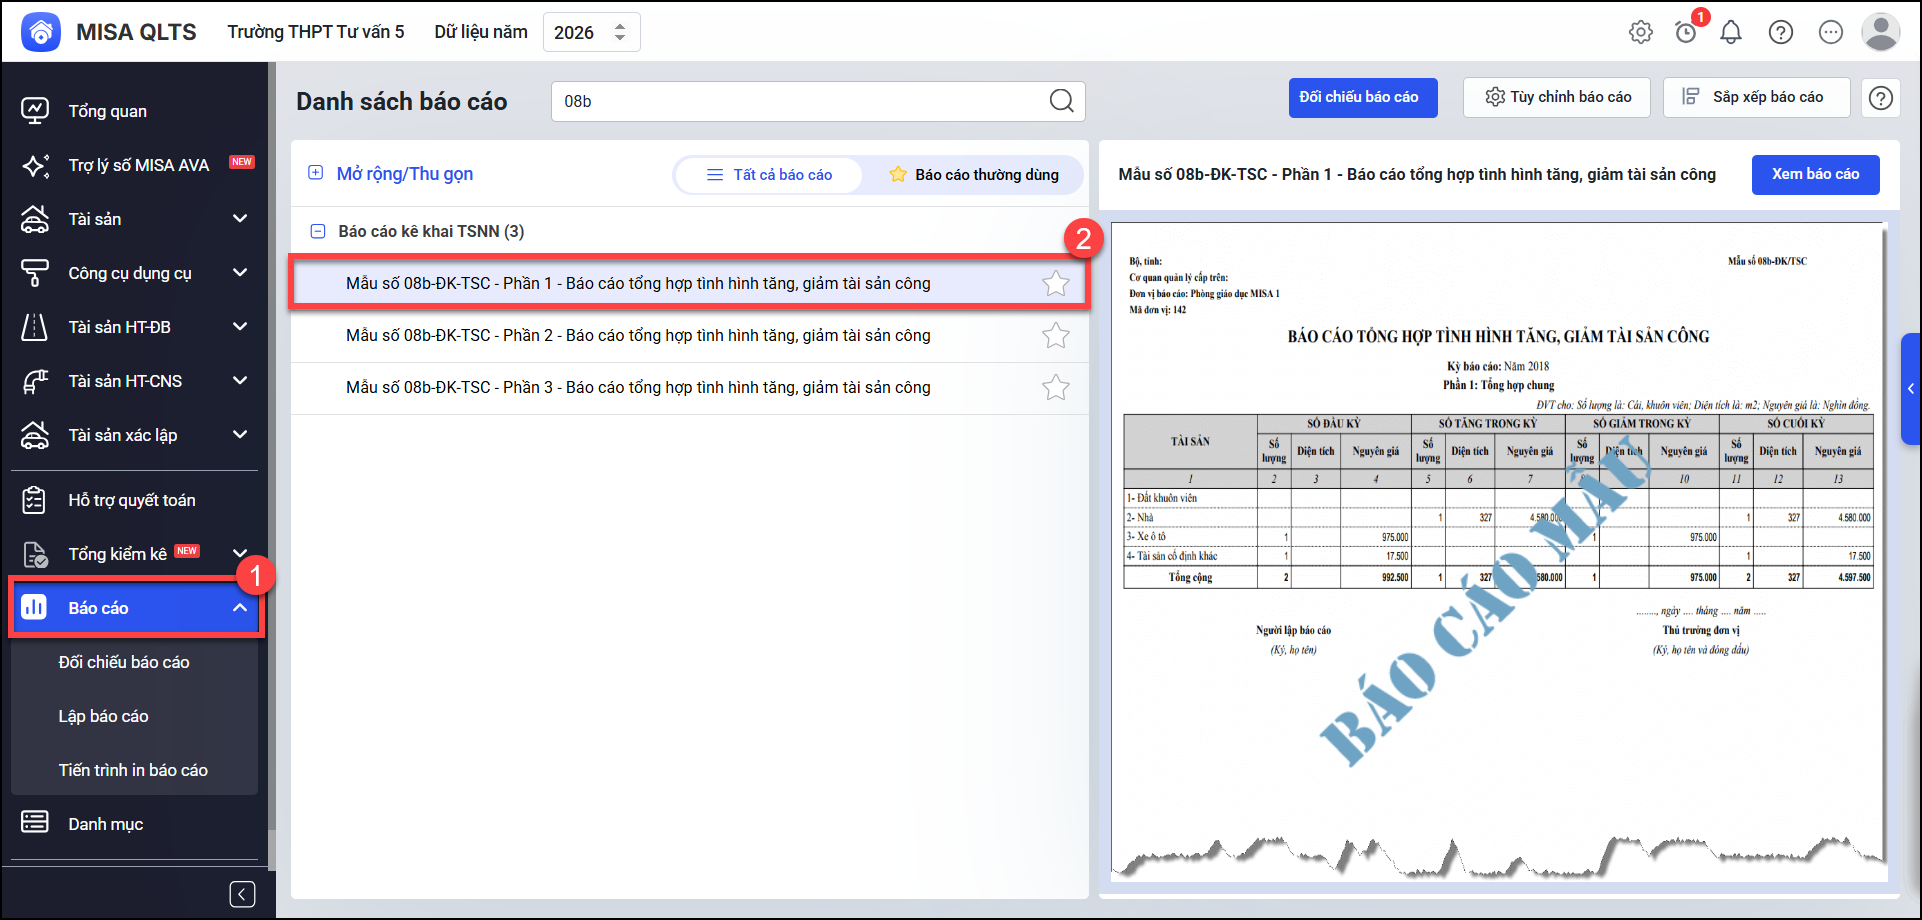This screenshot has height=920, width=1922.
Task: Switch to Báo cáo thường dùng tab
Action: click(973, 175)
